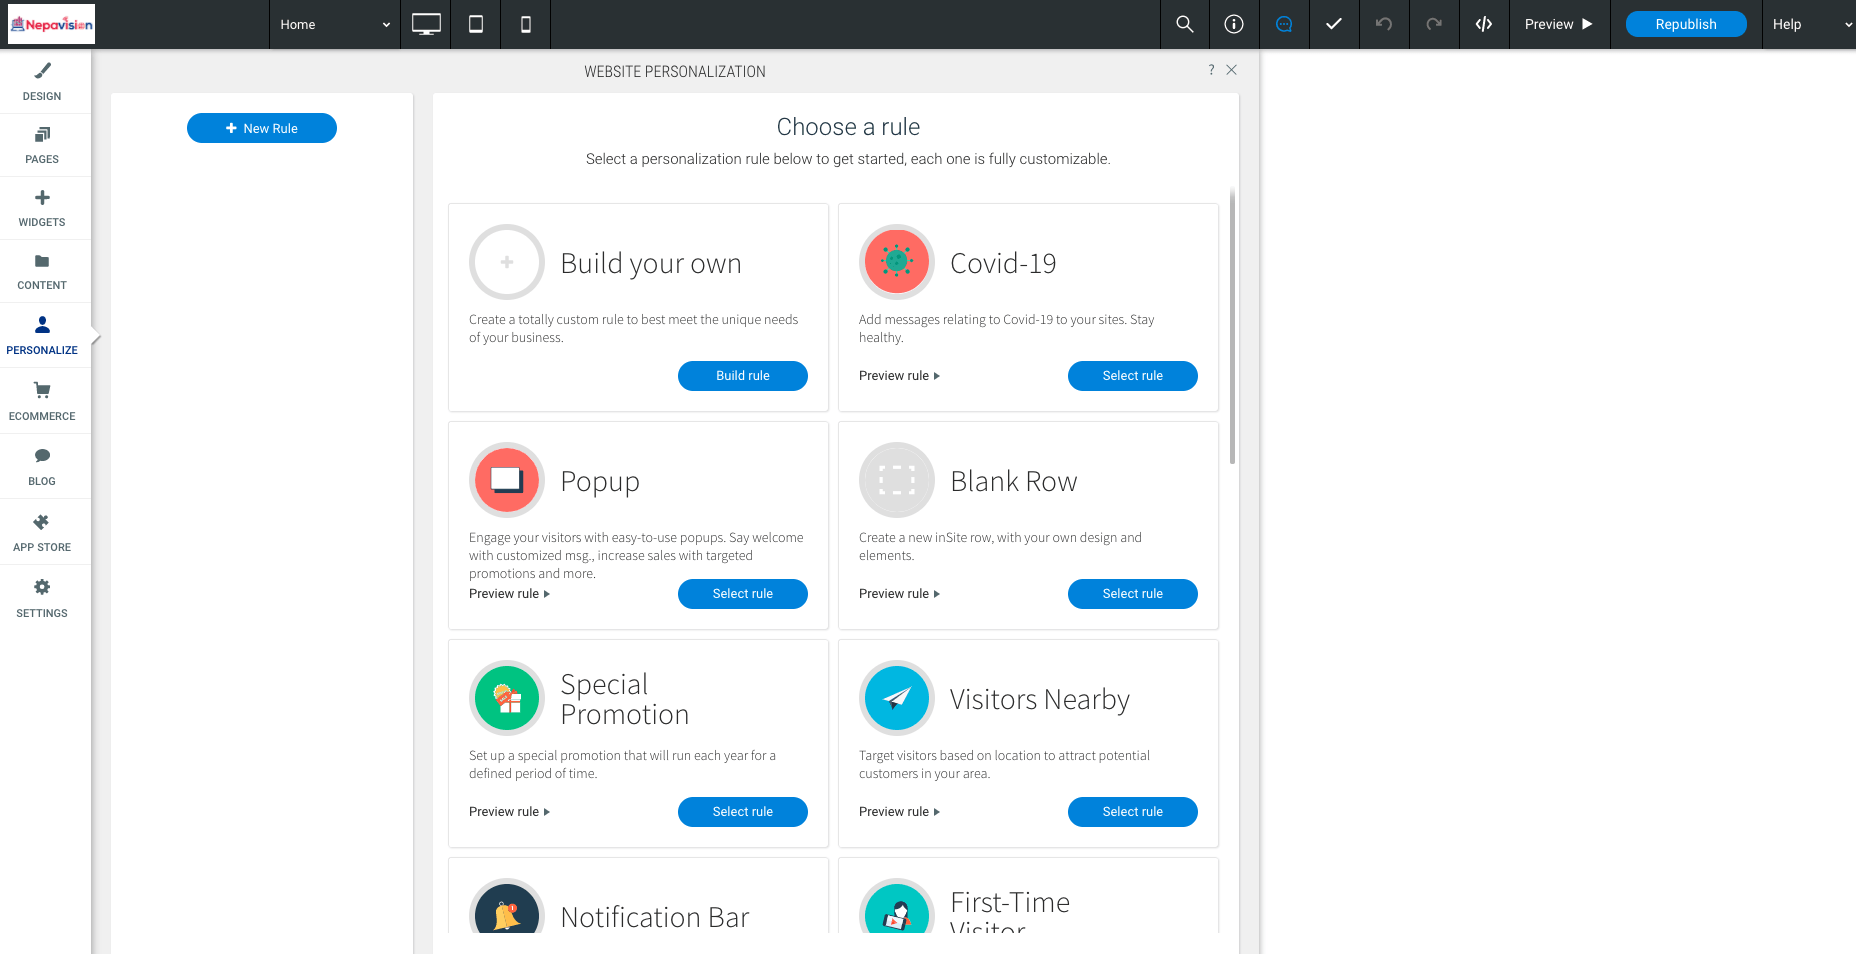Open developer mode code icon
The height and width of the screenshot is (954, 1856).
[x=1484, y=24]
